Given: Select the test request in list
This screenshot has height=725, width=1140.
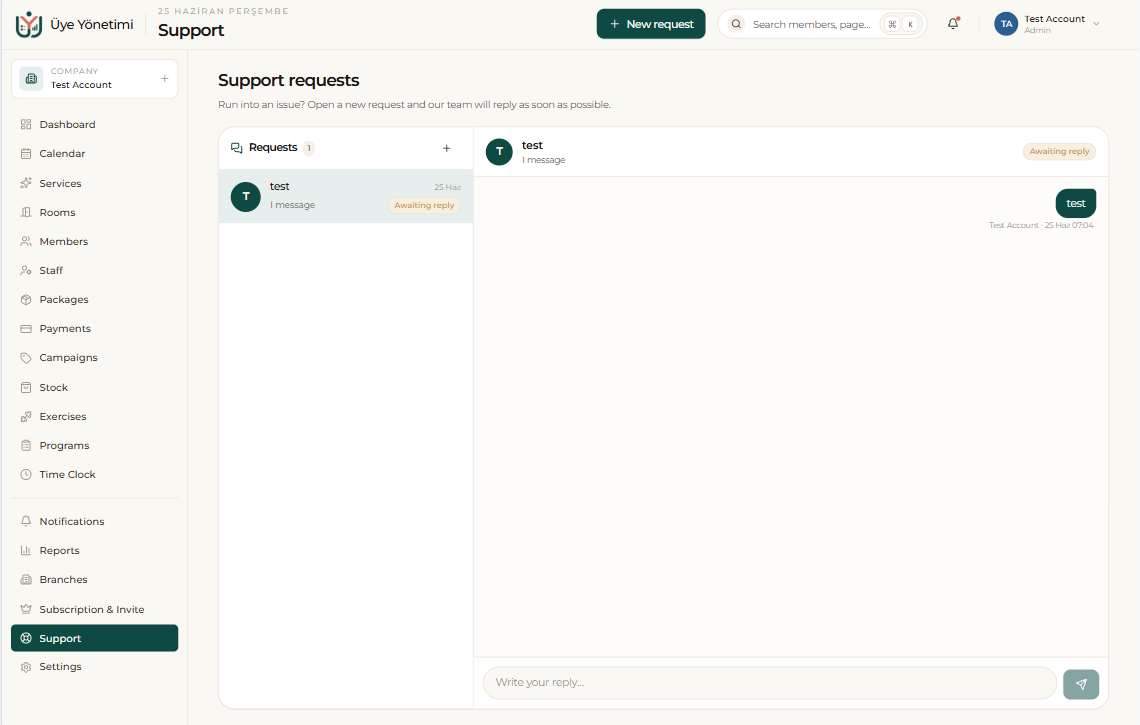Looking at the screenshot, I should point(346,196).
